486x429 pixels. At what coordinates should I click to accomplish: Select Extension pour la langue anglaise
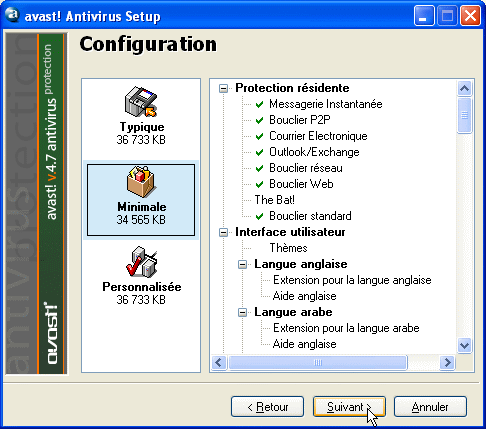coord(352,280)
